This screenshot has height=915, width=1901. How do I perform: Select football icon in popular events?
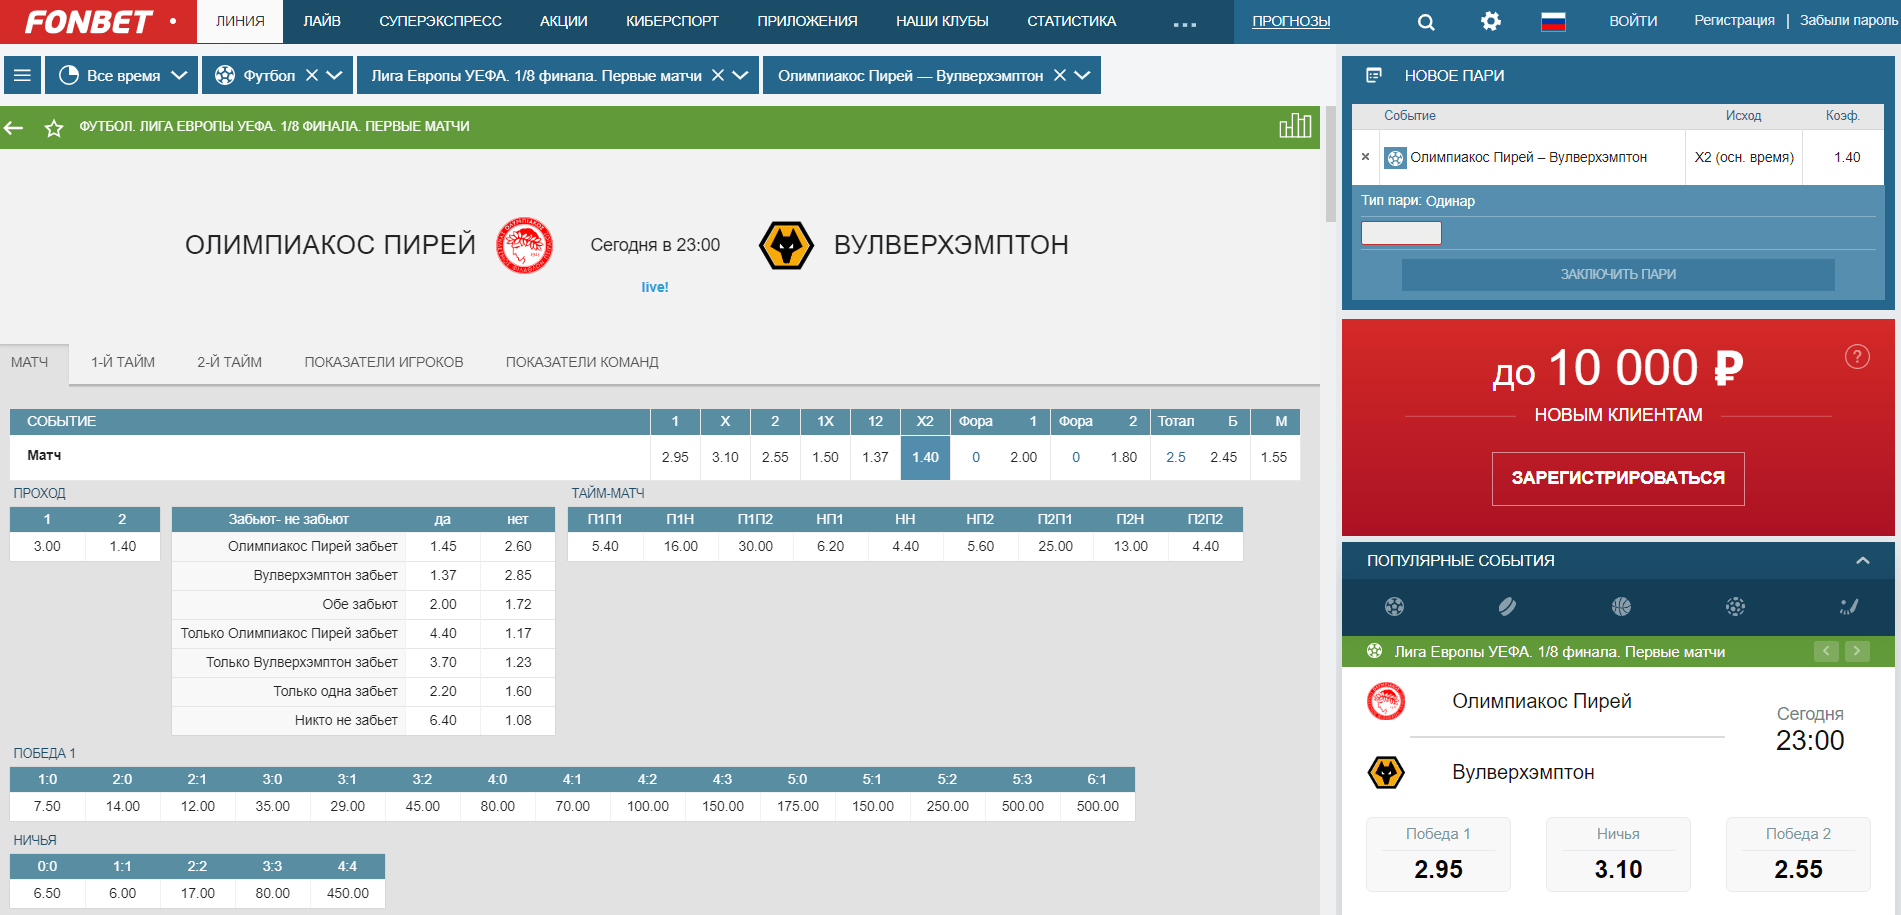(x=1394, y=606)
